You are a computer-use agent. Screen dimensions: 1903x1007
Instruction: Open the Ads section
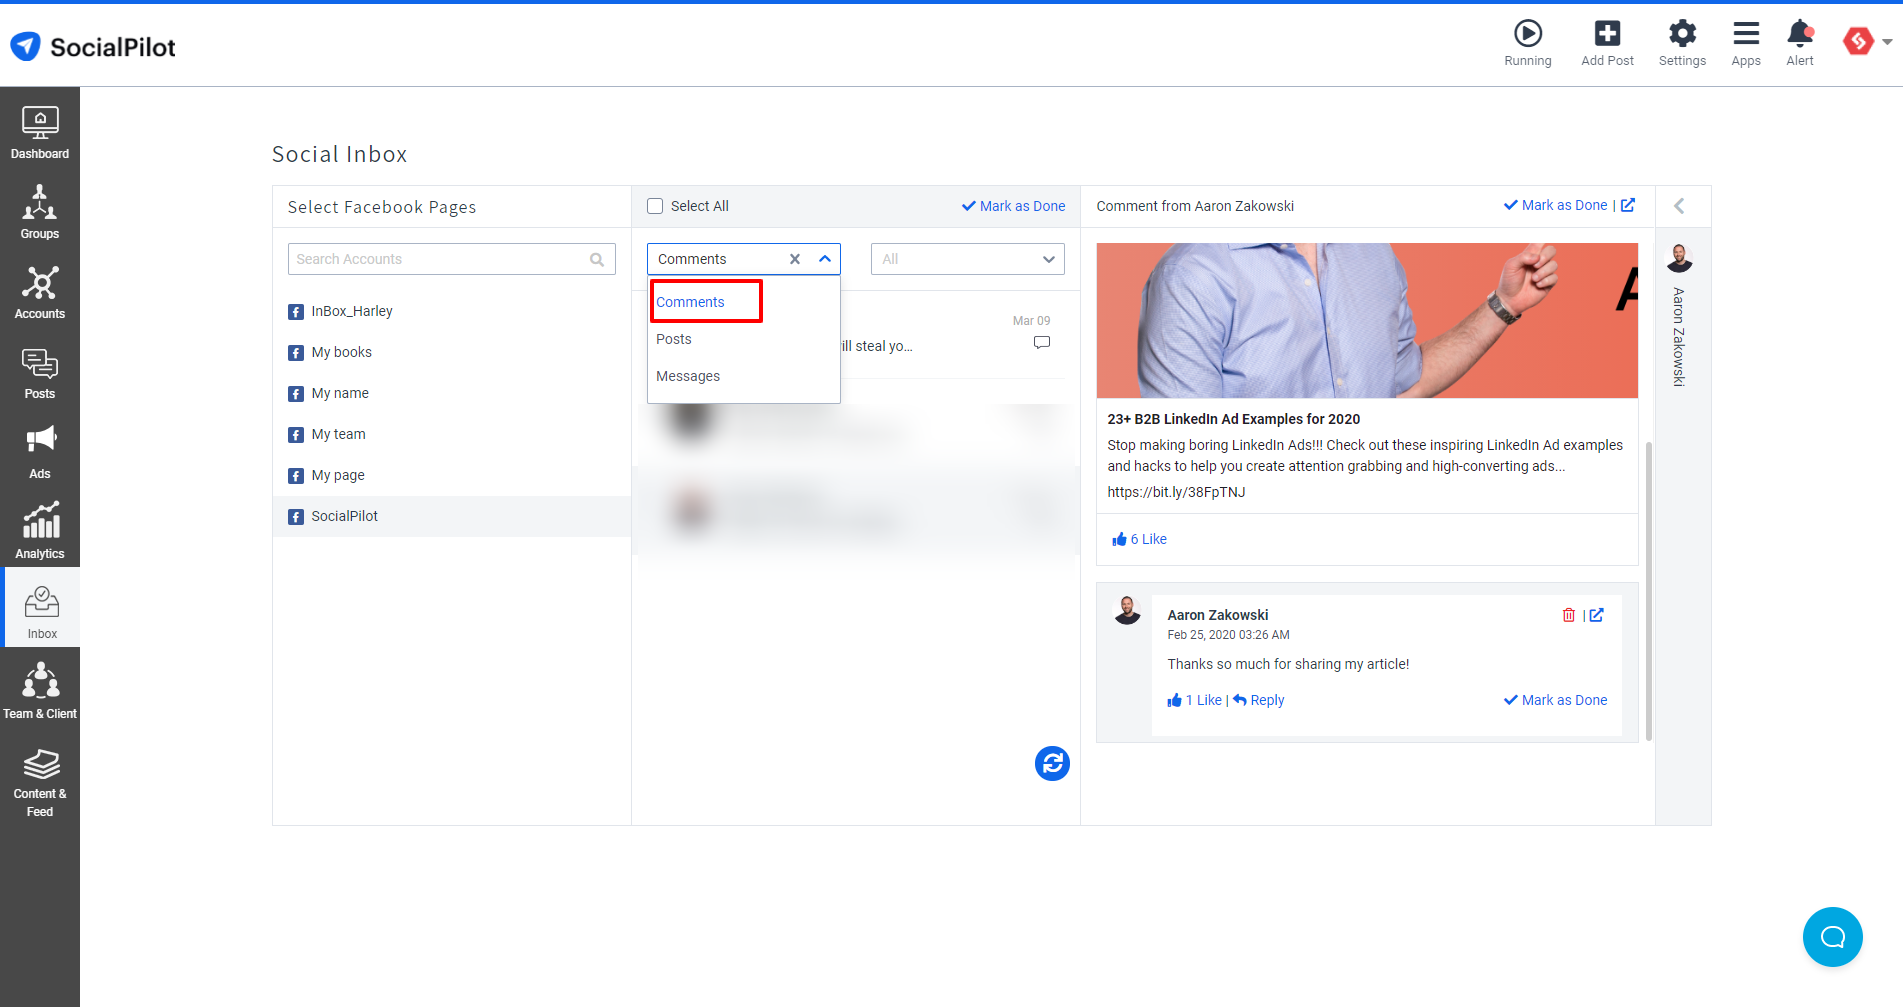40,450
